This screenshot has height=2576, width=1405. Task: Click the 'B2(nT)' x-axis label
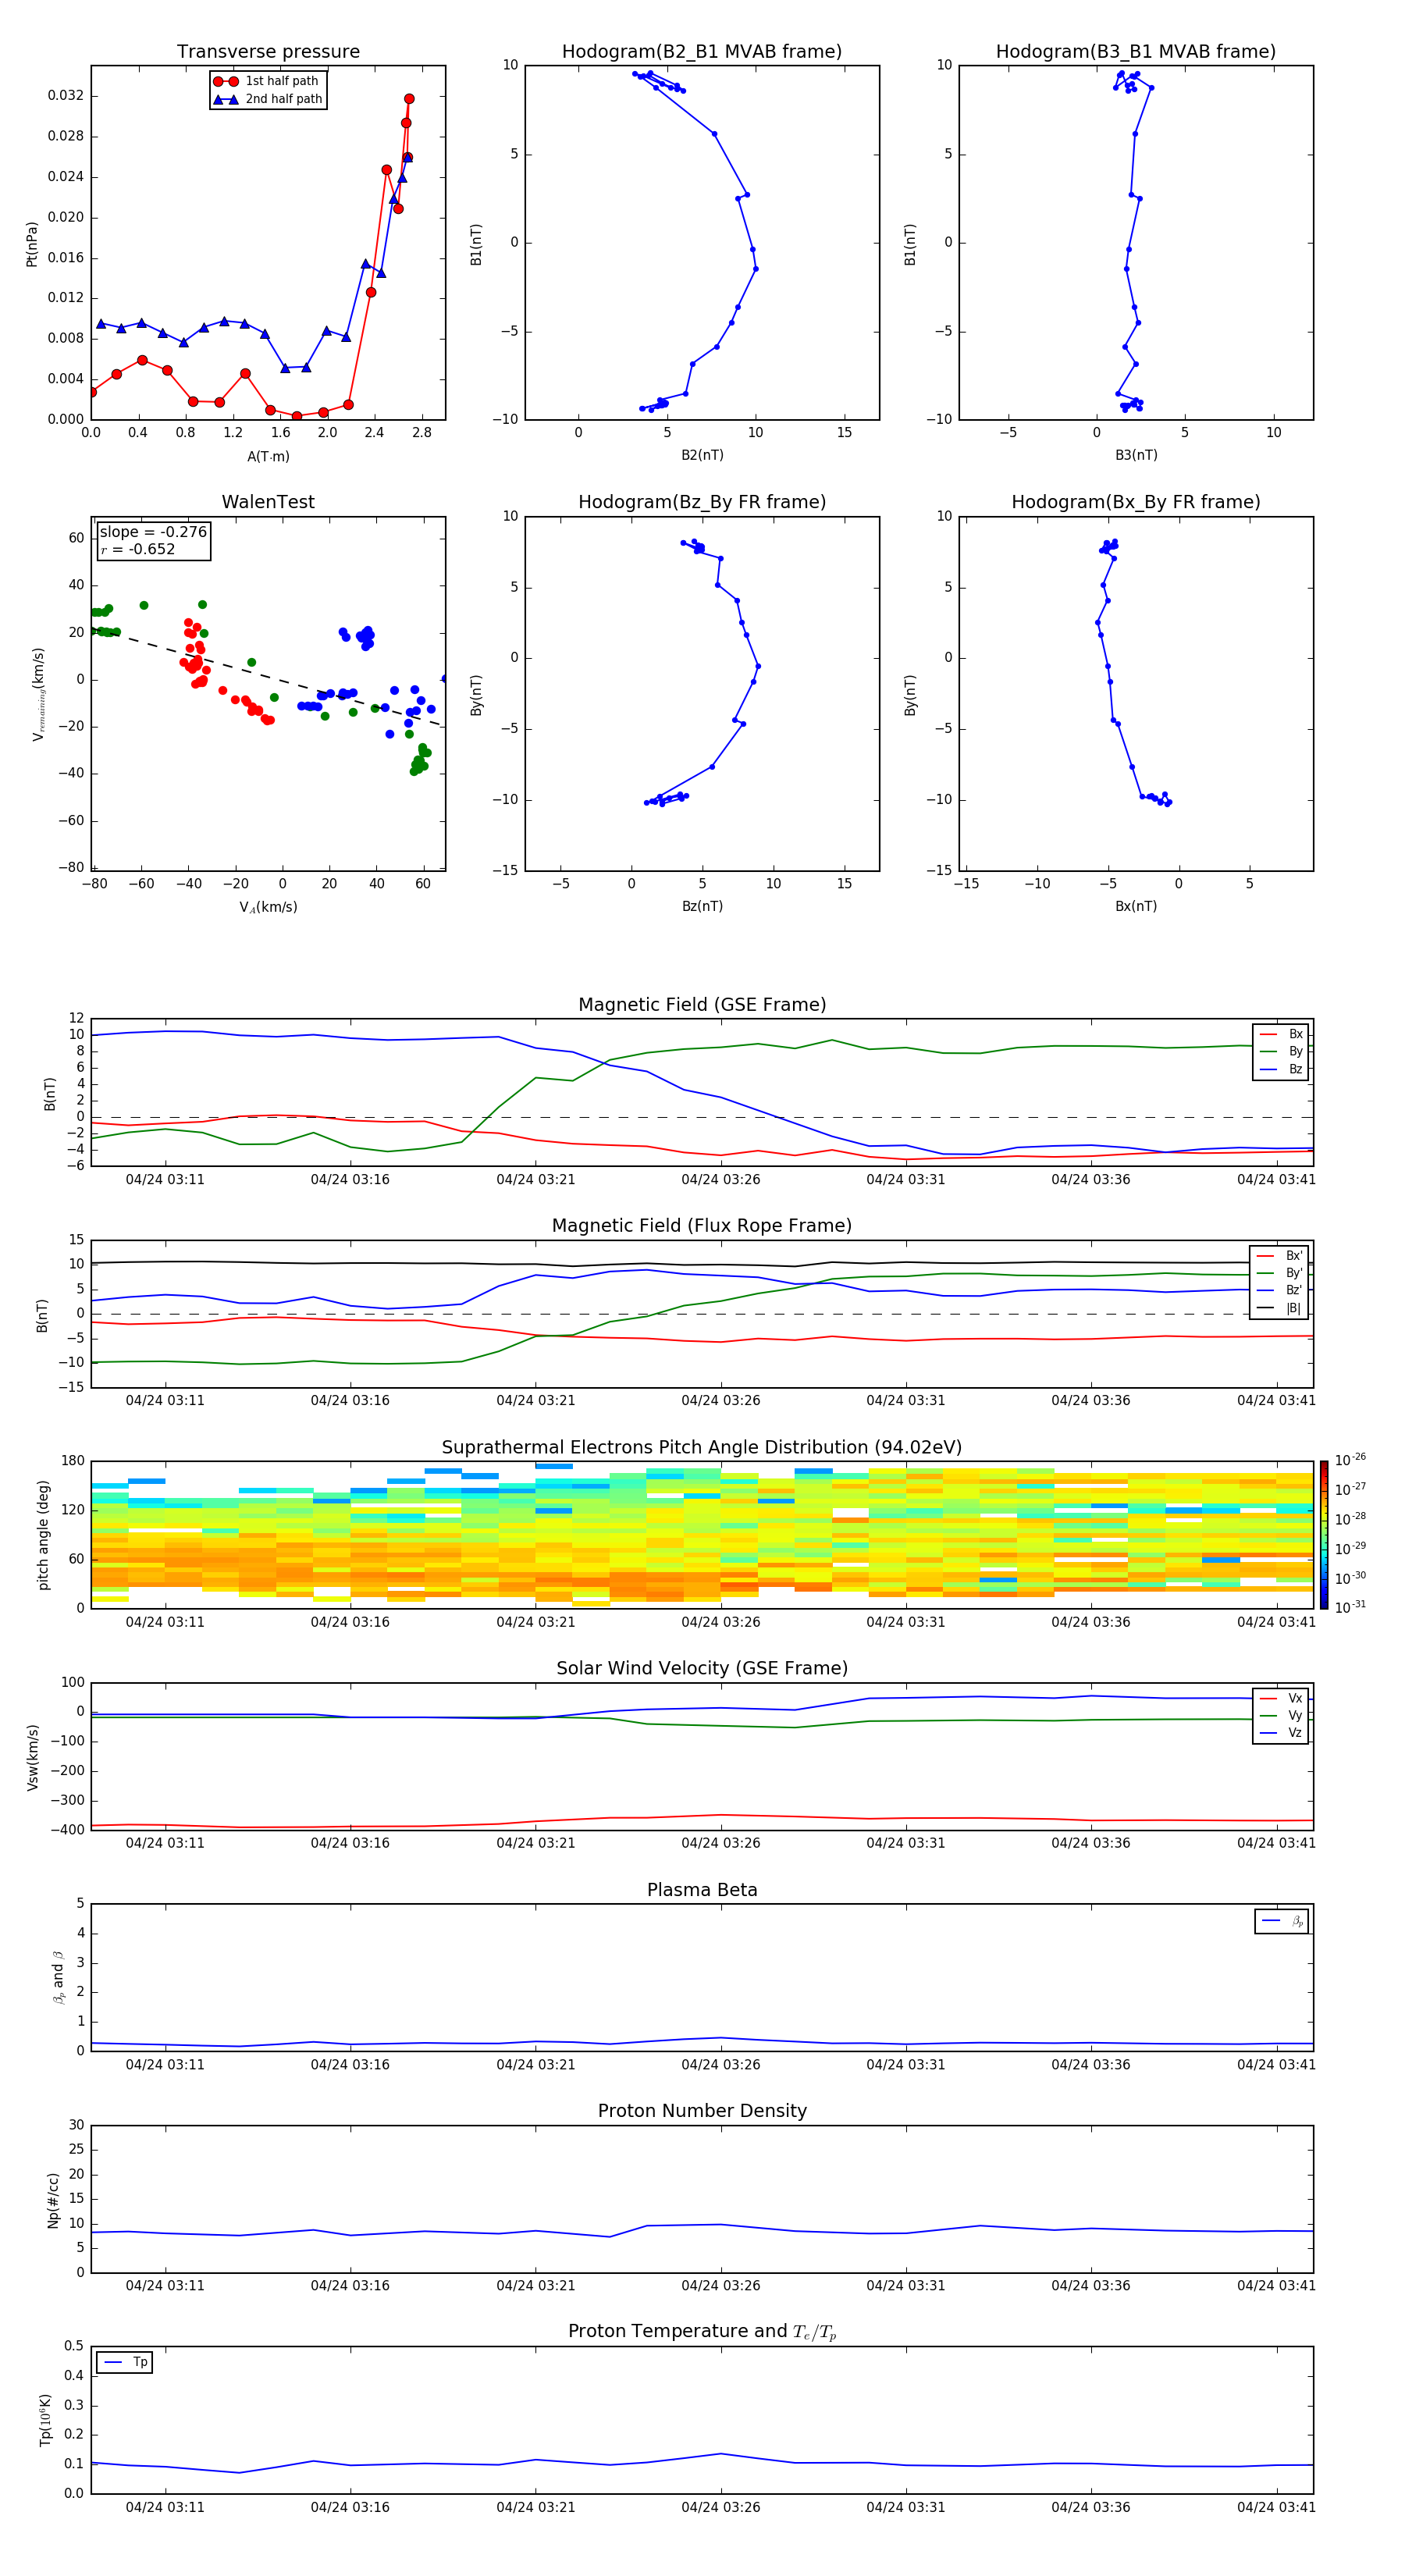click(x=702, y=455)
